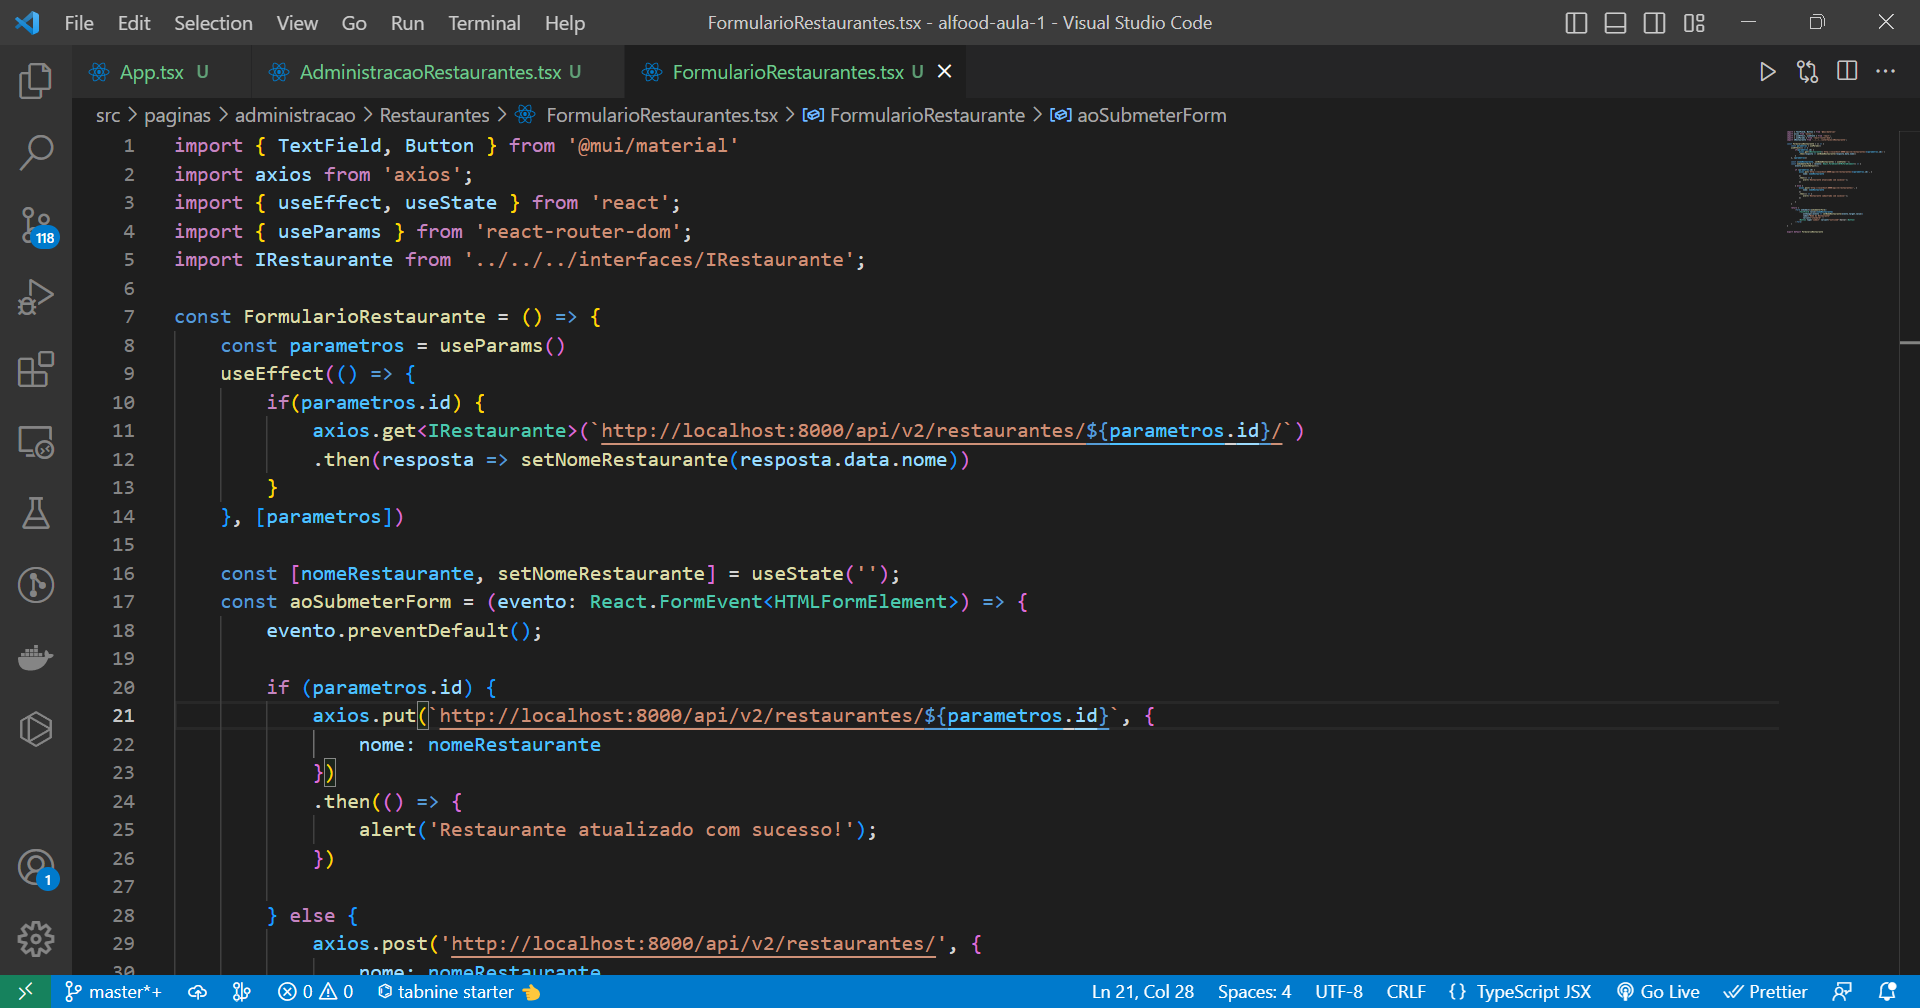The width and height of the screenshot is (1920, 1008).
Task: Open the Extensions view
Action: tap(36, 369)
